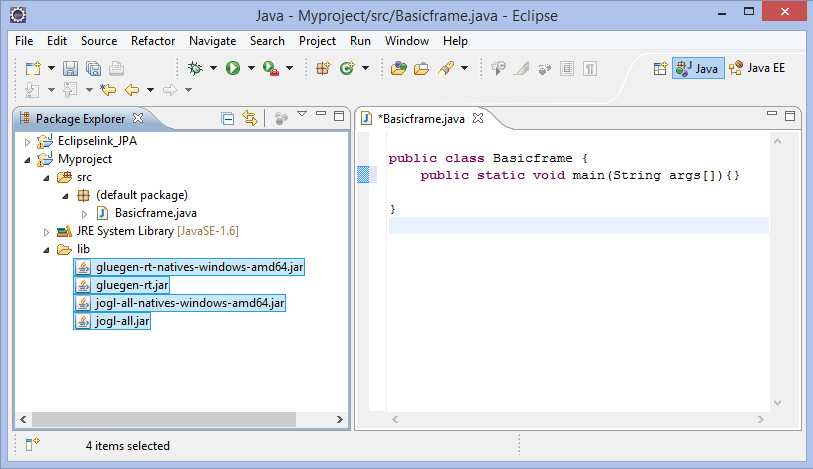The width and height of the screenshot is (813, 469).
Task: Open the Run configurations dropdown arrow
Action: pyautogui.click(x=251, y=68)
